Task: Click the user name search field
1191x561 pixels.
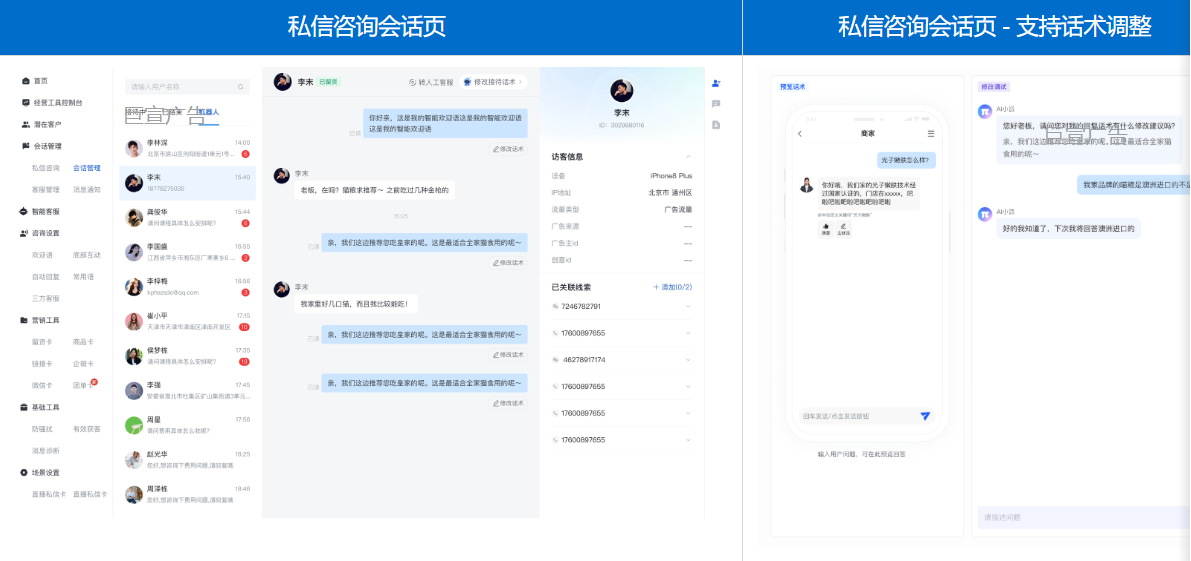Action: 187,87
